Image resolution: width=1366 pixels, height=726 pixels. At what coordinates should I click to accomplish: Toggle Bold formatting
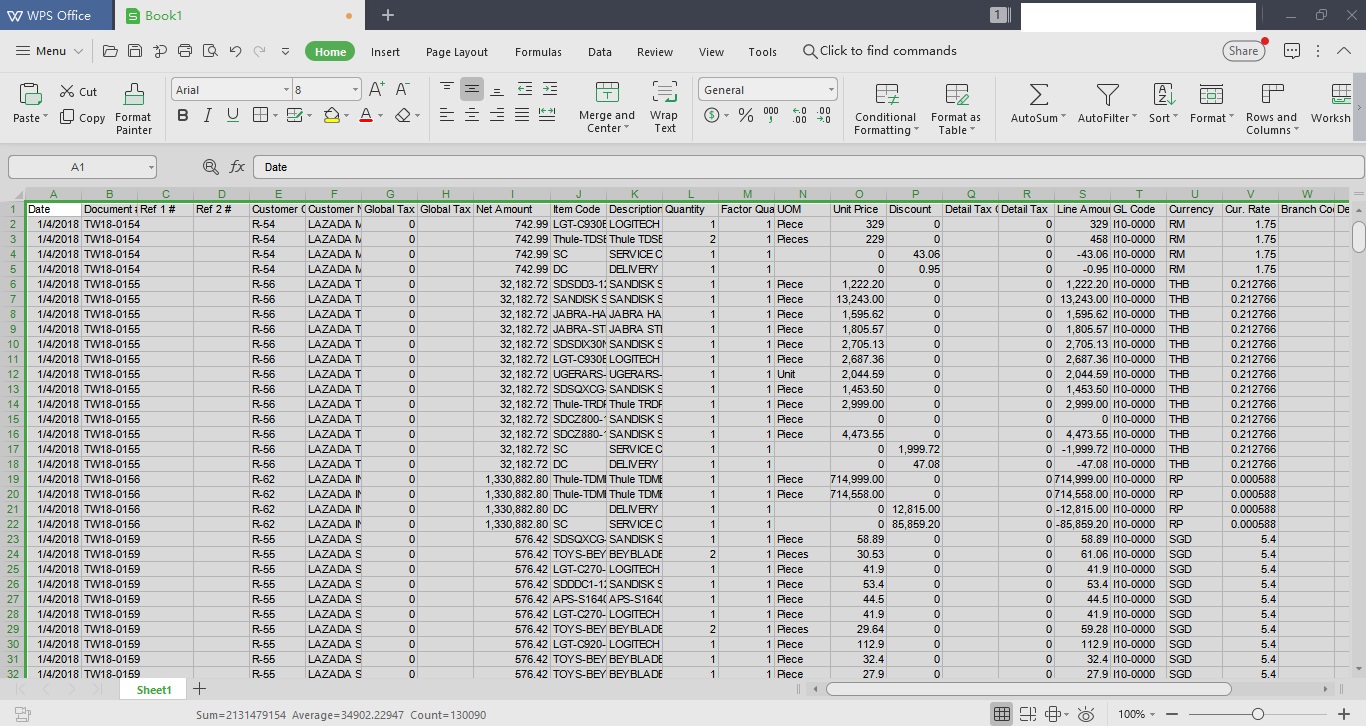pos(182,116)
